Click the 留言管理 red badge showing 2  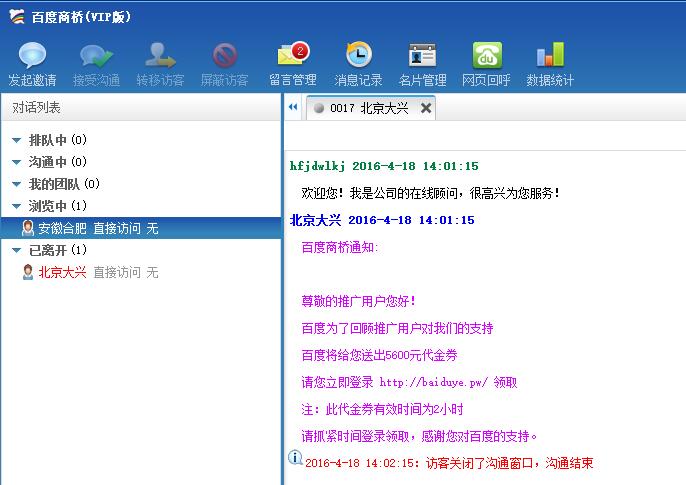point(300,51)
